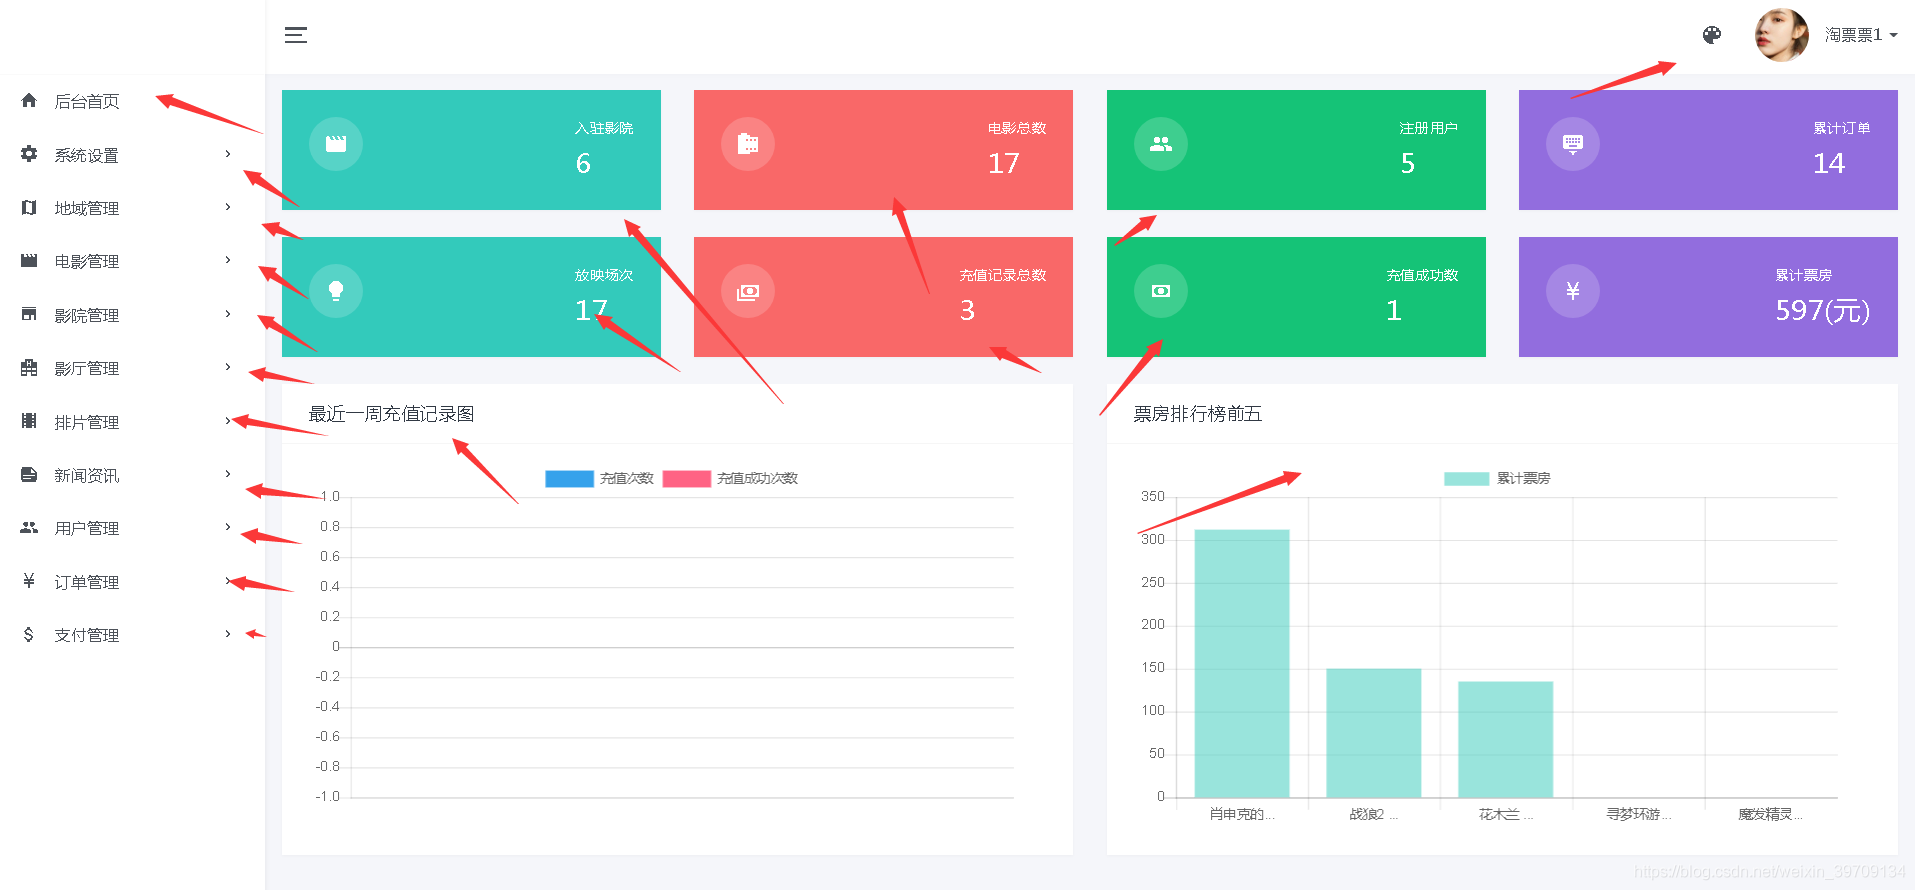Viewport: 1915px width, 890px height.
Task: Expand the 系统设置 chevron
Action: pos(228,154)
